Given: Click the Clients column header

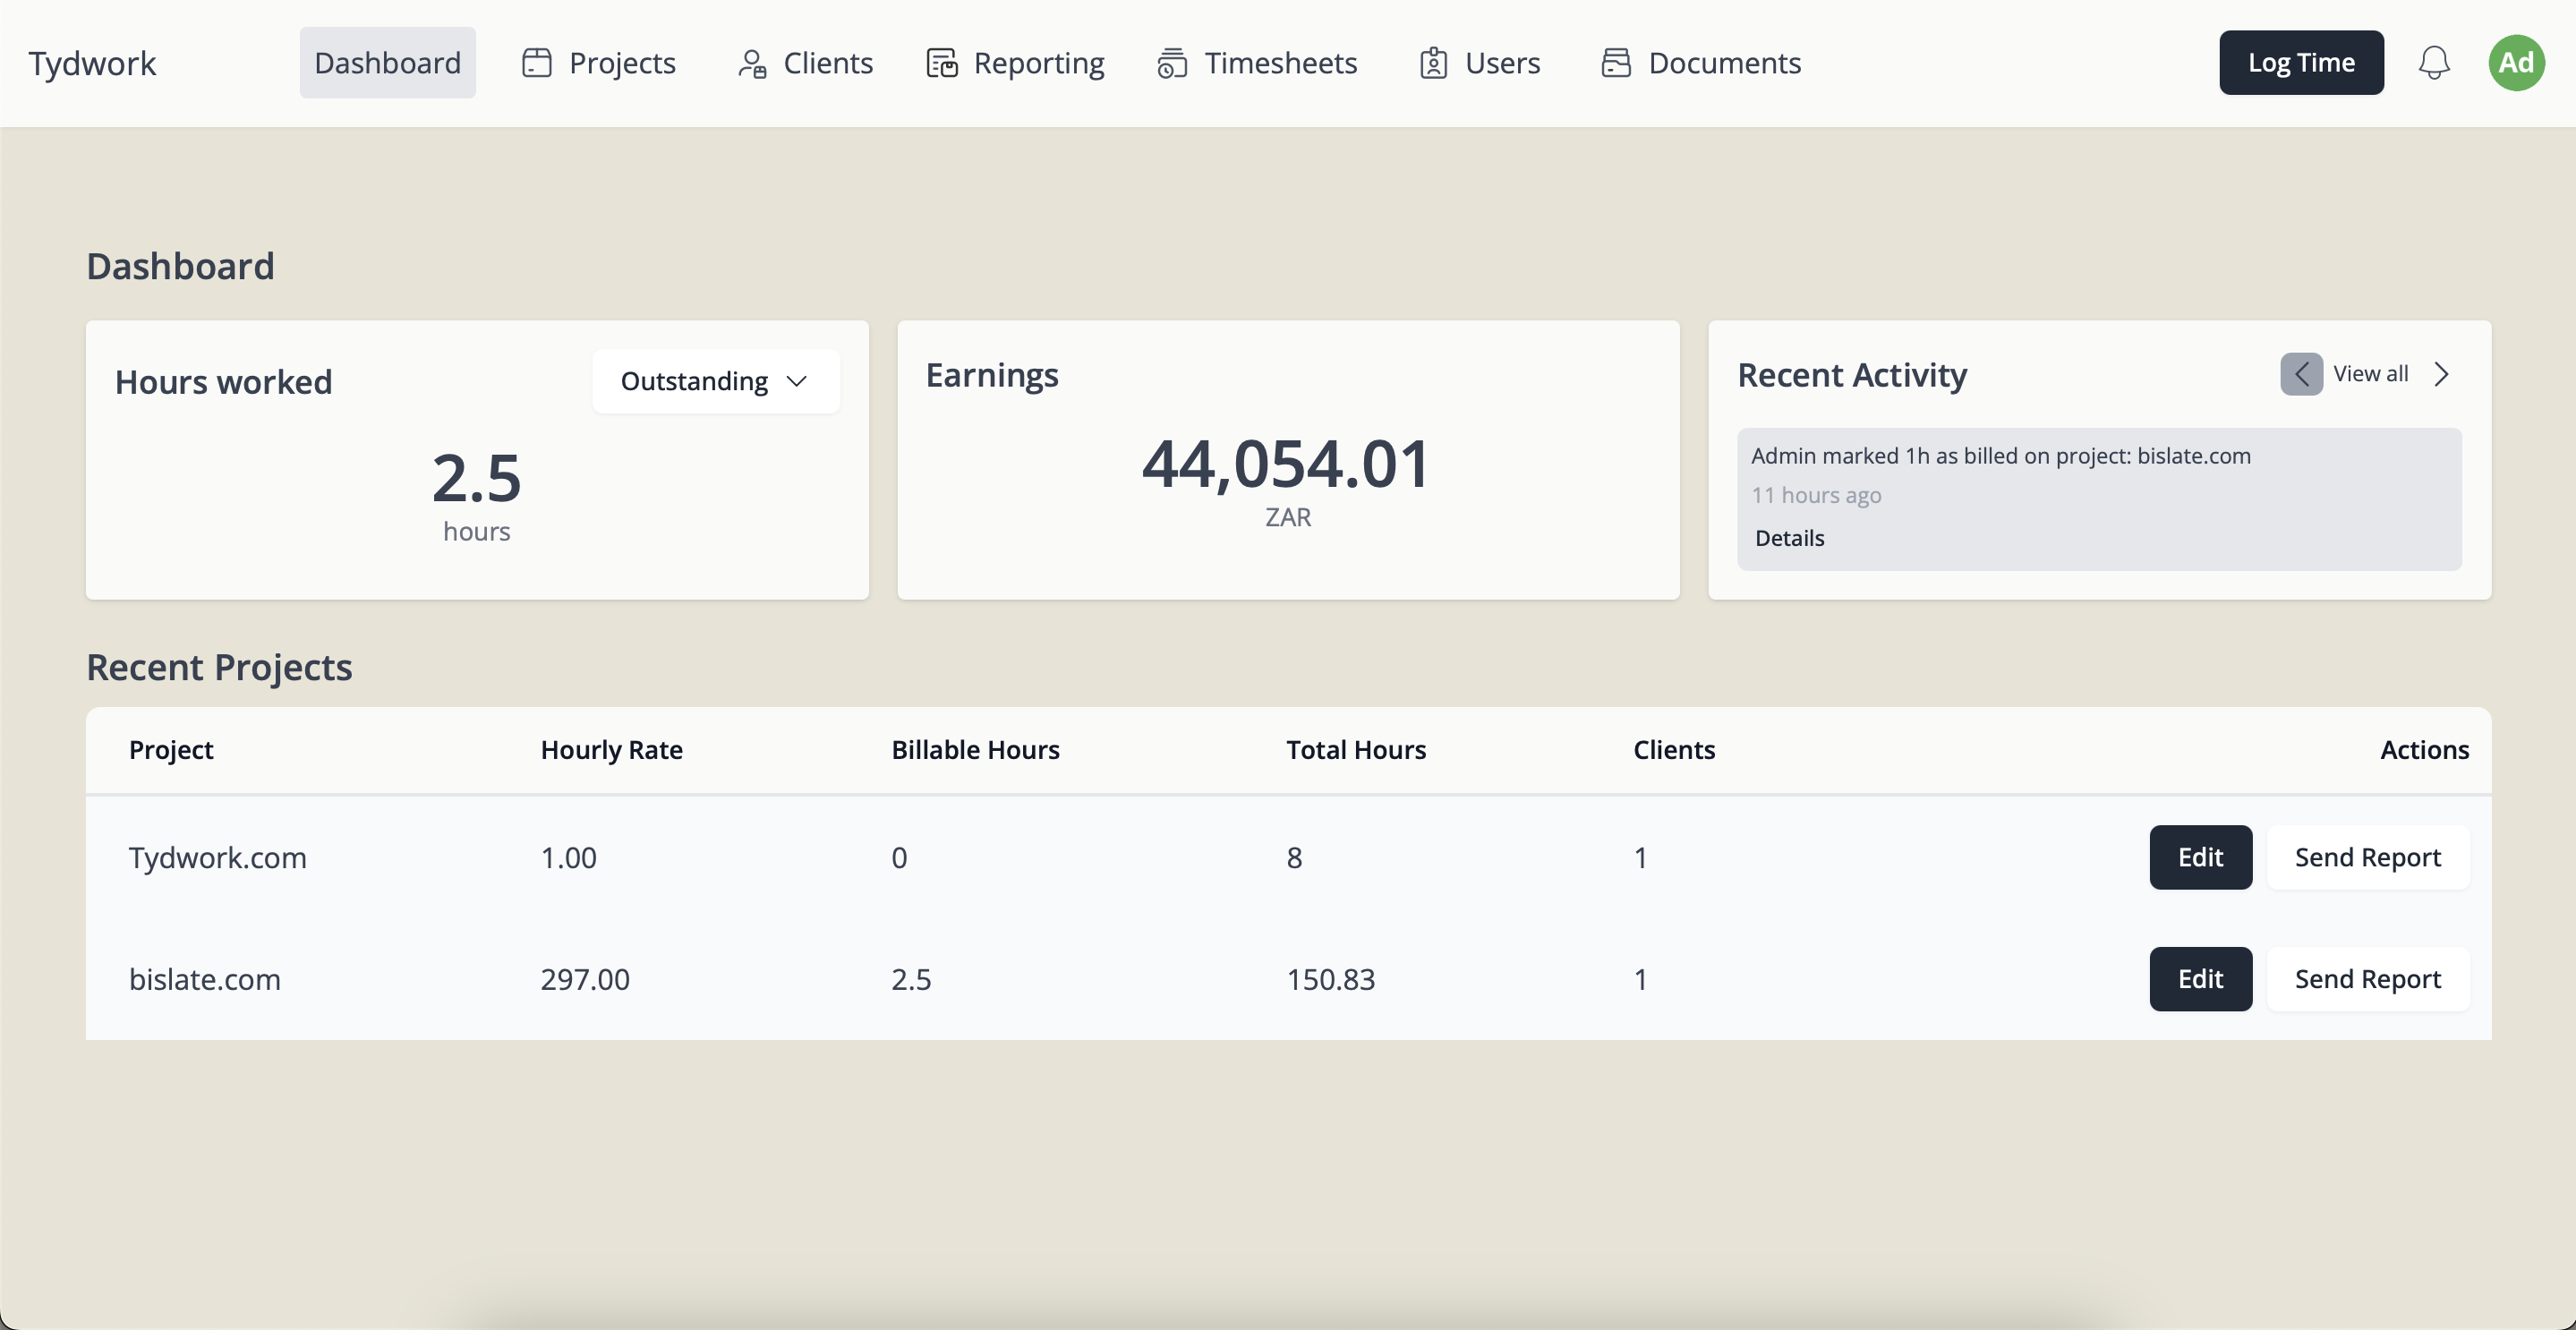Looking at the screenshot, I should tap(1674, 750).
